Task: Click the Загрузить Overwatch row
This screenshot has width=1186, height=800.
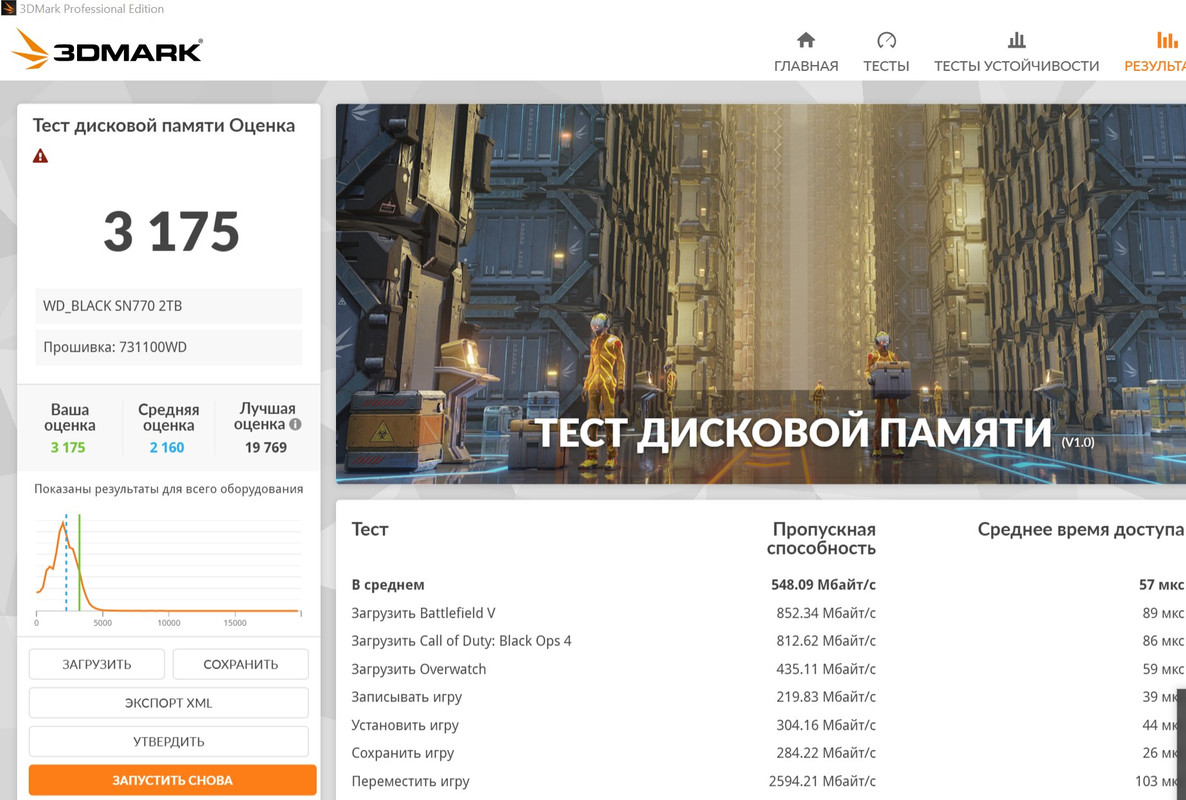Action: 768,668
